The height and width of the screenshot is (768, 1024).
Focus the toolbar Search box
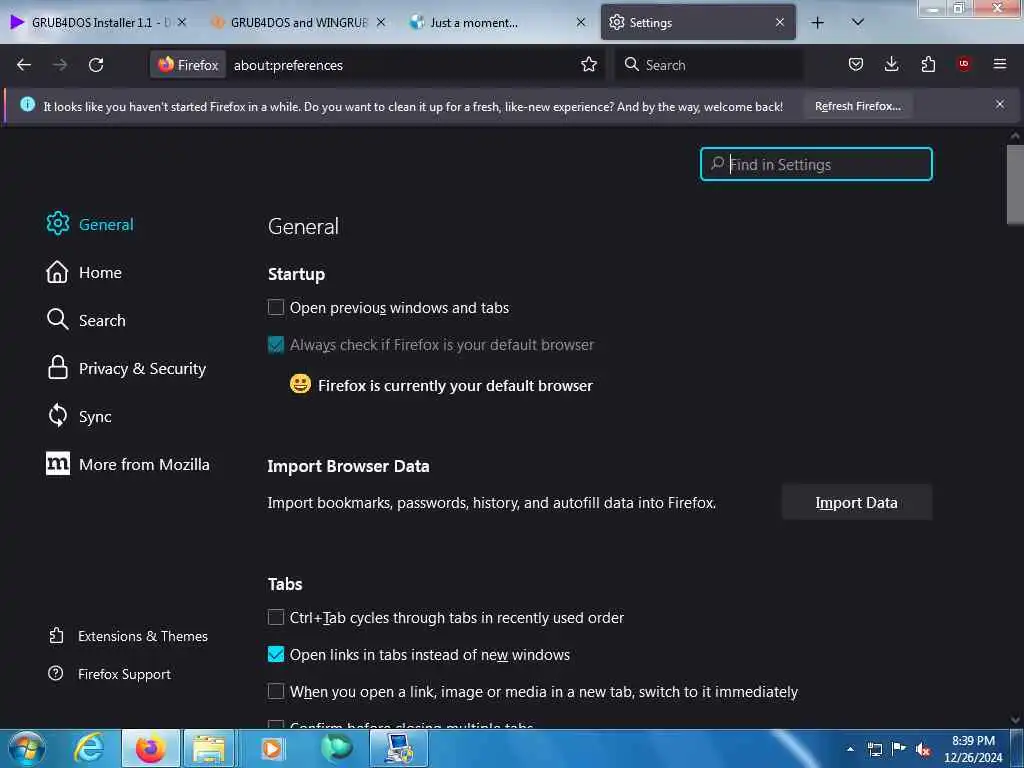pos(709,65)
